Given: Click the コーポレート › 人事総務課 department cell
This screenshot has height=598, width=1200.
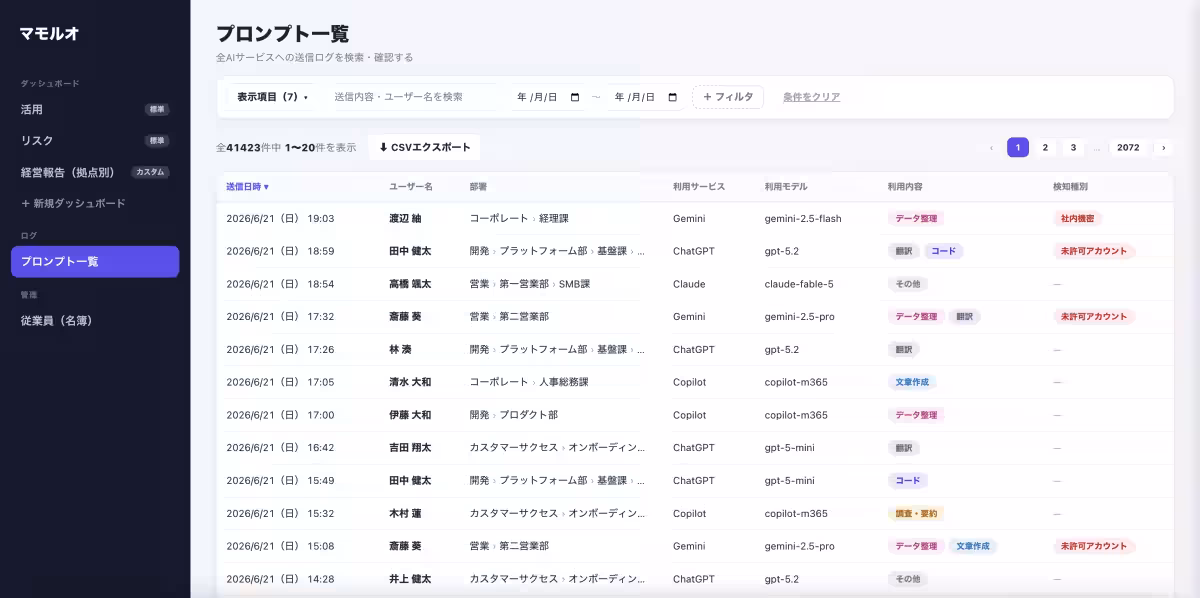Looking at the screenshot, I should (529, 382).
